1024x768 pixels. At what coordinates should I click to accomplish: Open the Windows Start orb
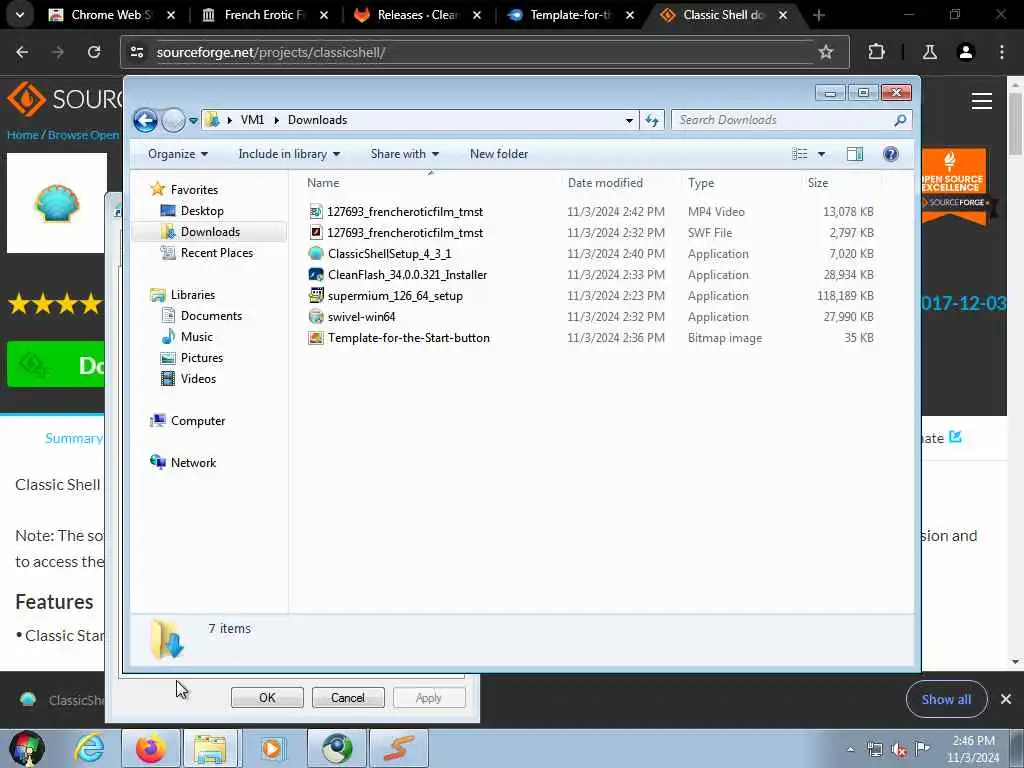[x=27, y=748]
